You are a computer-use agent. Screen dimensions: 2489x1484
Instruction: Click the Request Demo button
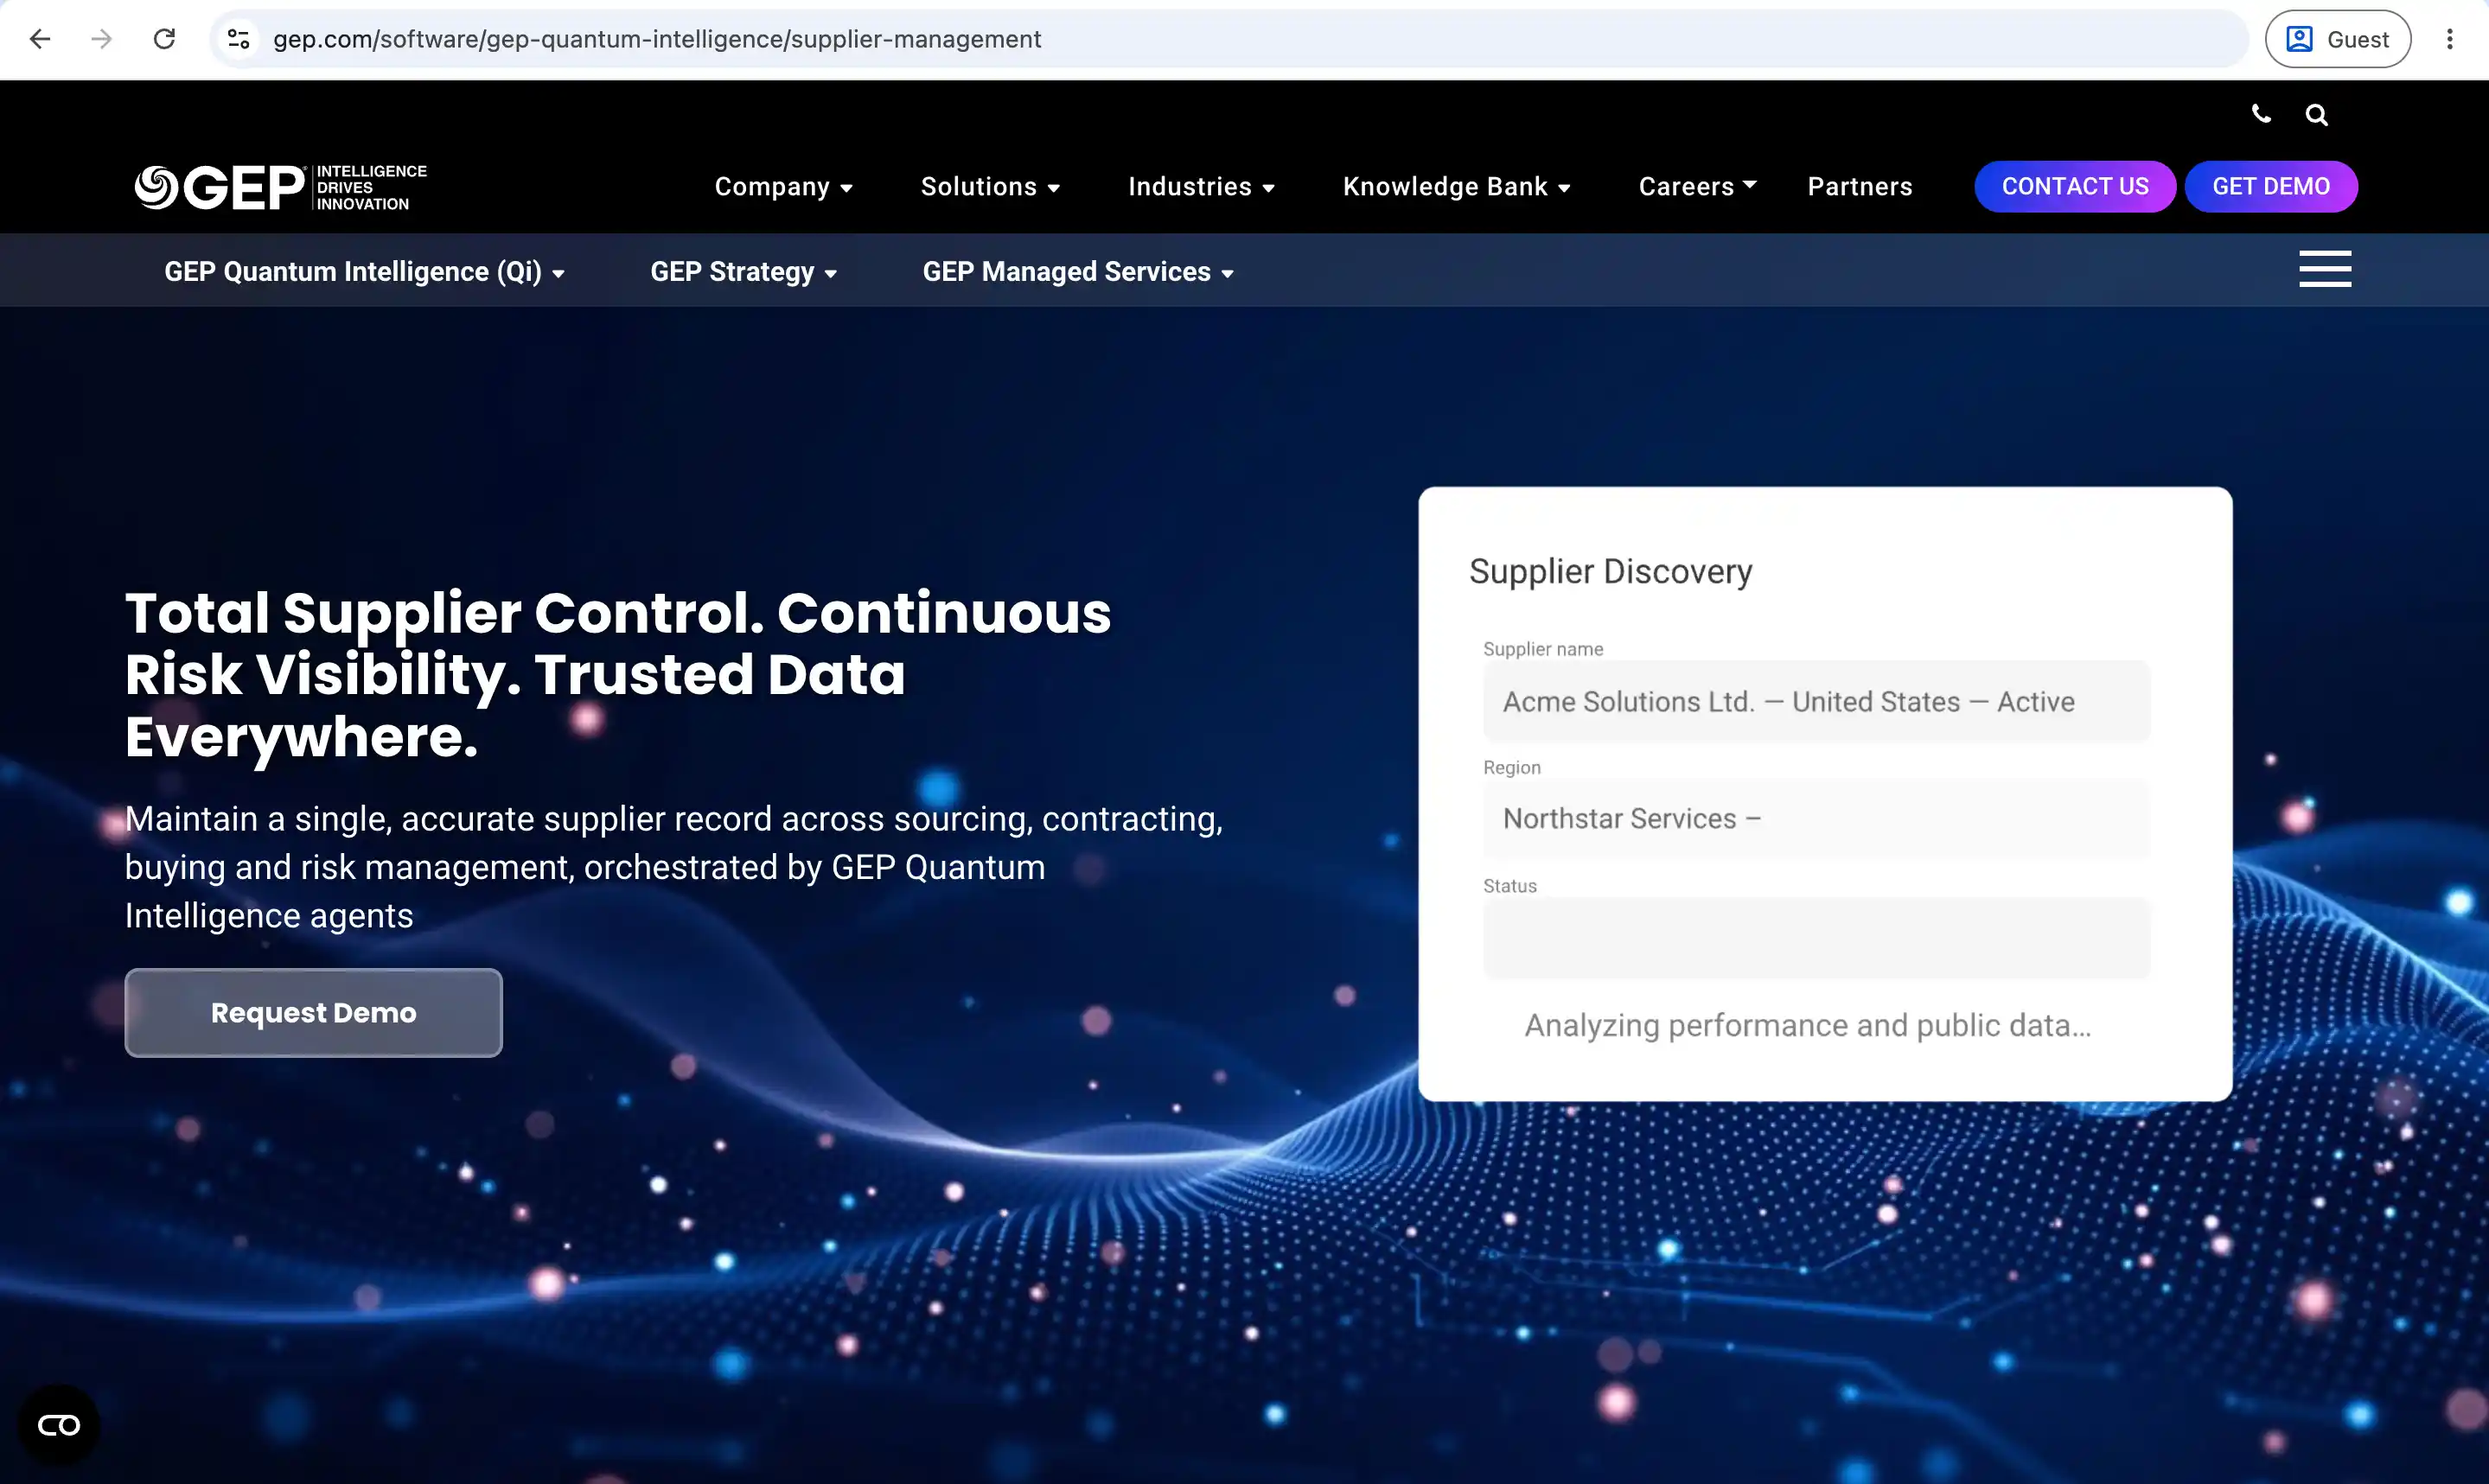click(313, 1013)
